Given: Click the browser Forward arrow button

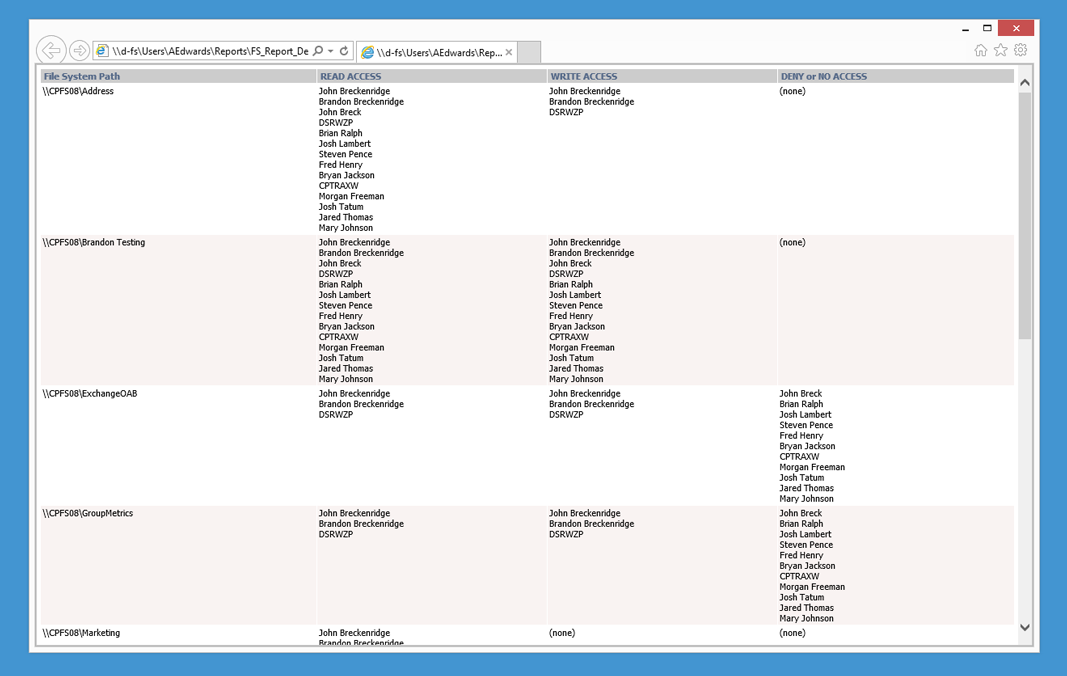Looking at the screenshot, I should (79, 51).
